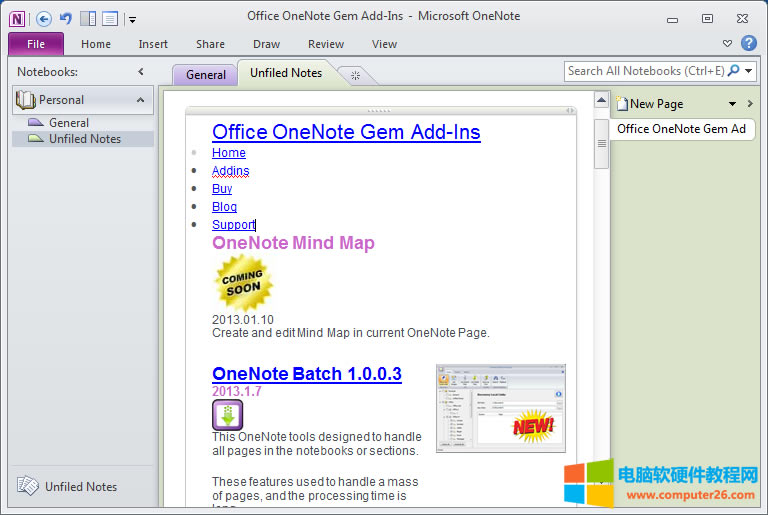
Task: Open the Insert ribbon tab
Action: tap(153, 44)
